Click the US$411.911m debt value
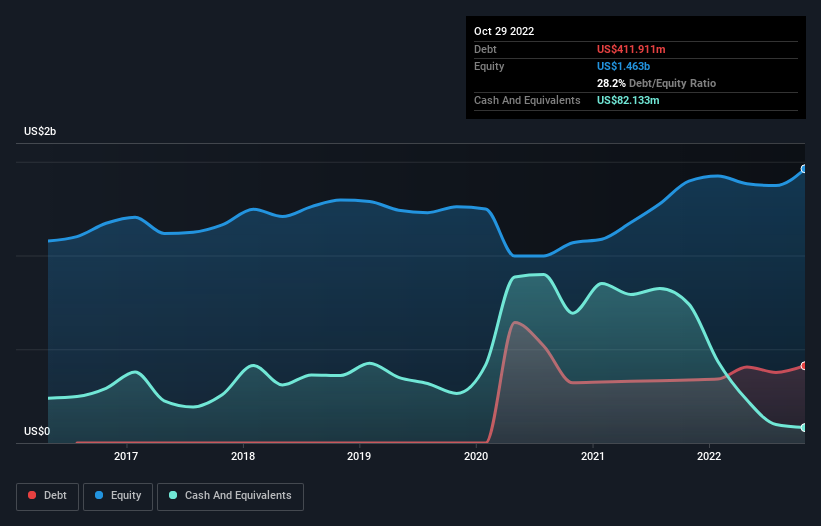This screenshot has width=821, height=526. [x=631, y=49]
